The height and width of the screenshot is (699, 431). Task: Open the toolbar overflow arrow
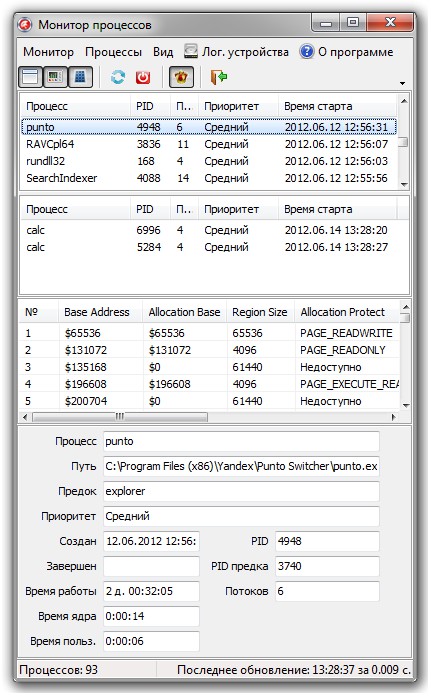coord(402,83)
